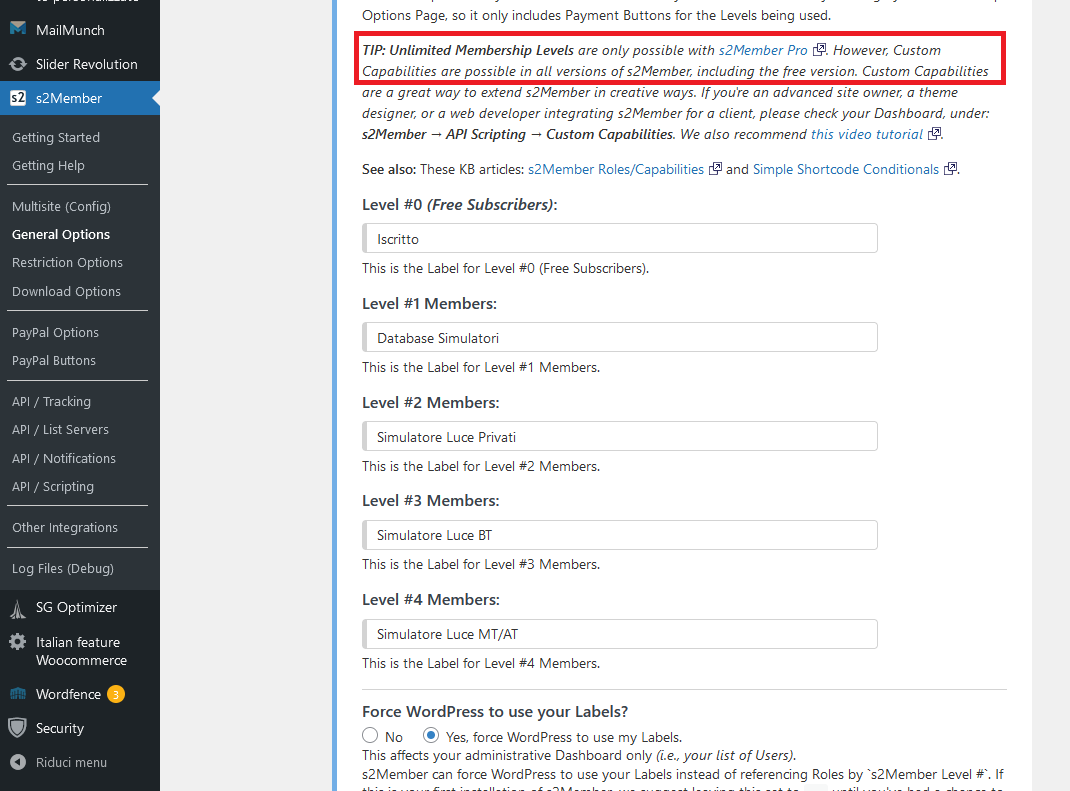Open s2Member Roles/Capabilities KB article
This screenshot has height=791, width=1070.
tap(616, 169)
